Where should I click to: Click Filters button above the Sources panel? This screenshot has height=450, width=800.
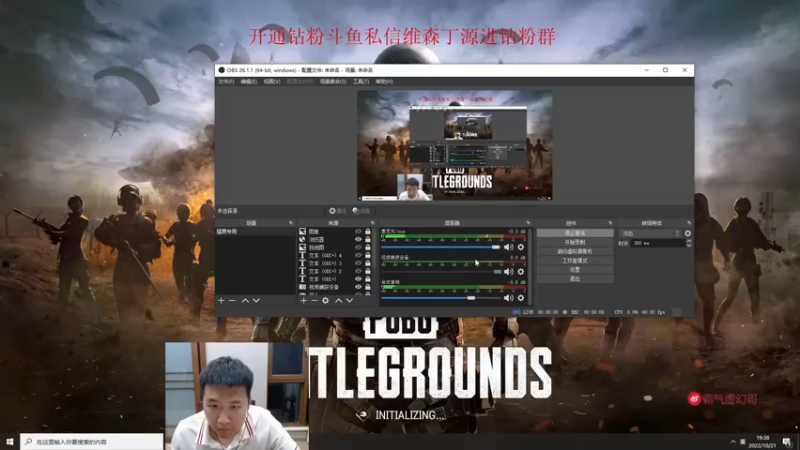click(361, 211)
